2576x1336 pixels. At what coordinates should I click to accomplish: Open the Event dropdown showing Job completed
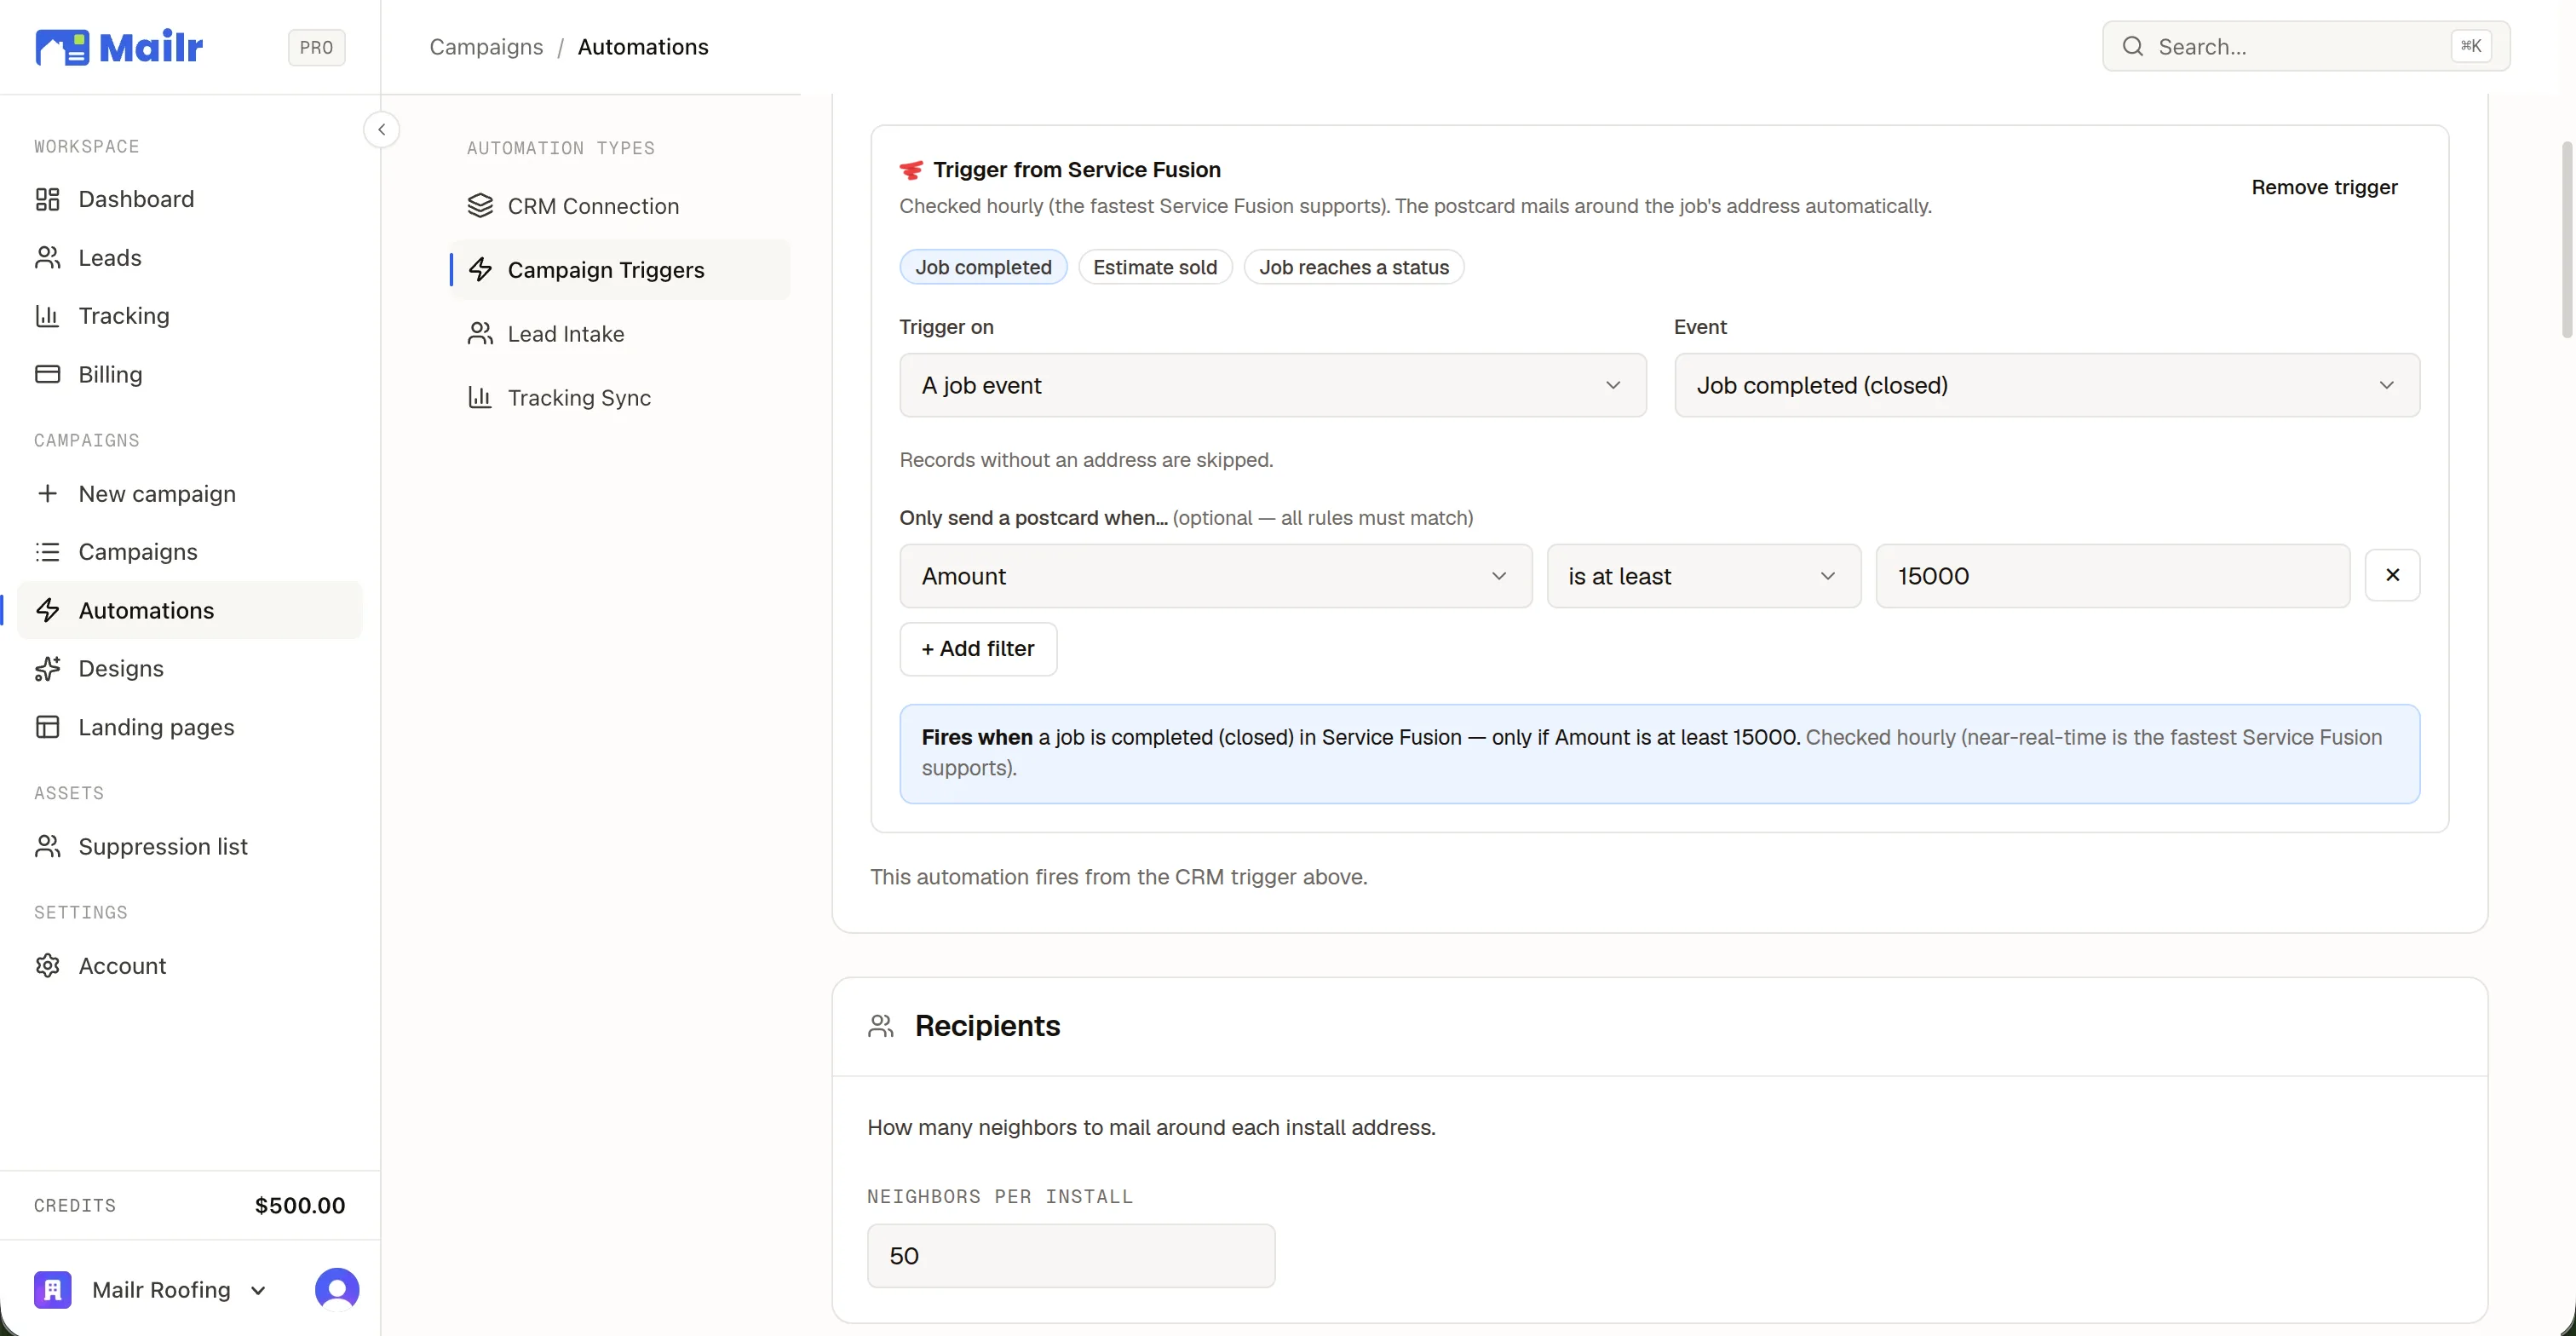2047,385
